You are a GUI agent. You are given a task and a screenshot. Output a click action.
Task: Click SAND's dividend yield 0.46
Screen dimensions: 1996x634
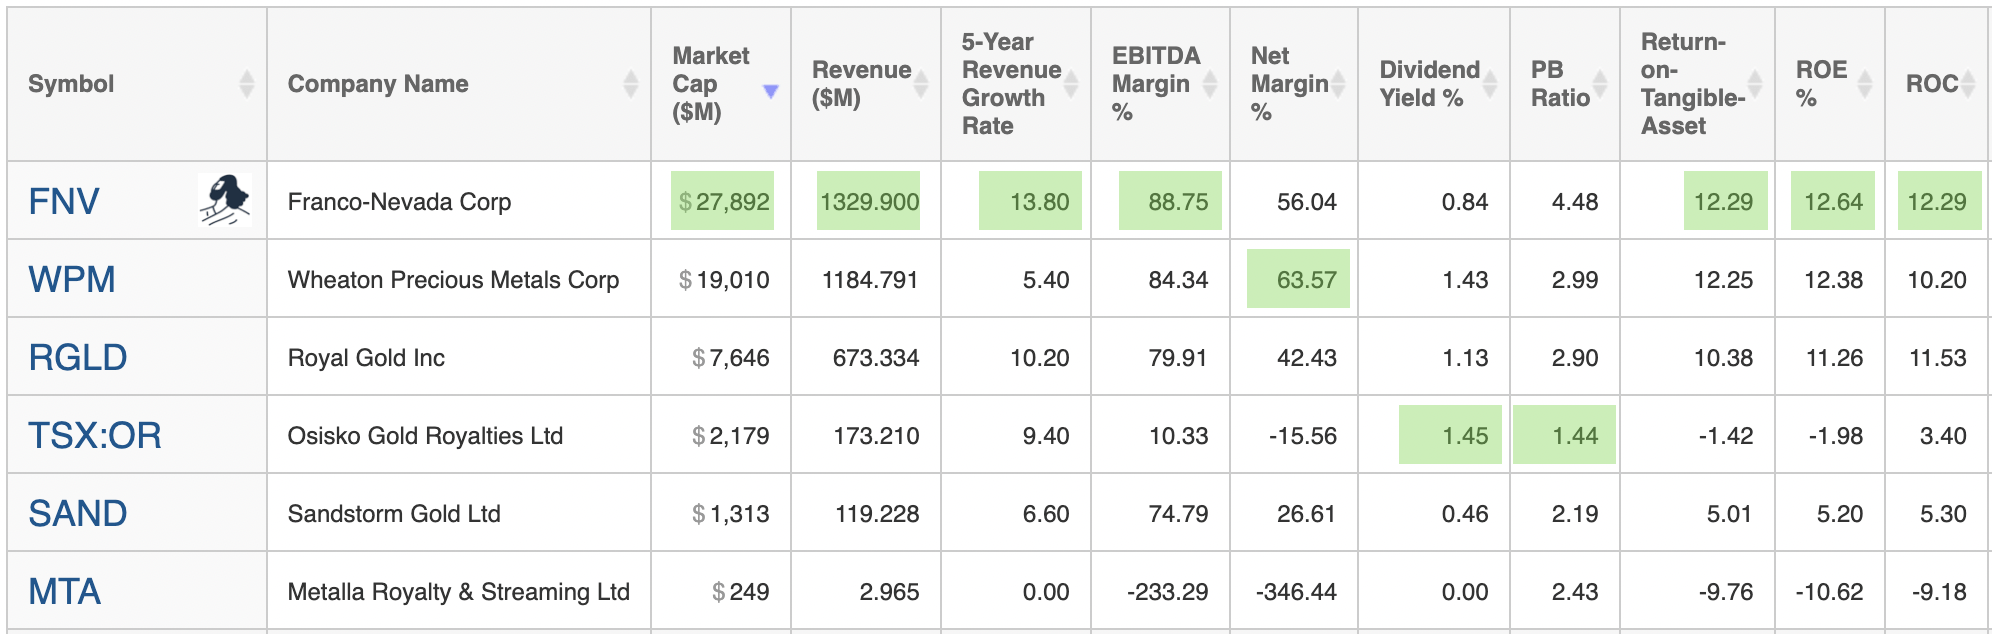pos(1465,514)
